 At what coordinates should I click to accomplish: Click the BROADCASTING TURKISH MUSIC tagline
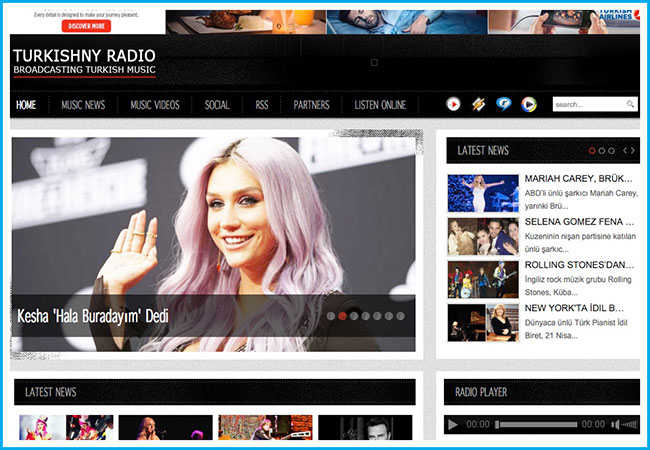(85, 70)
